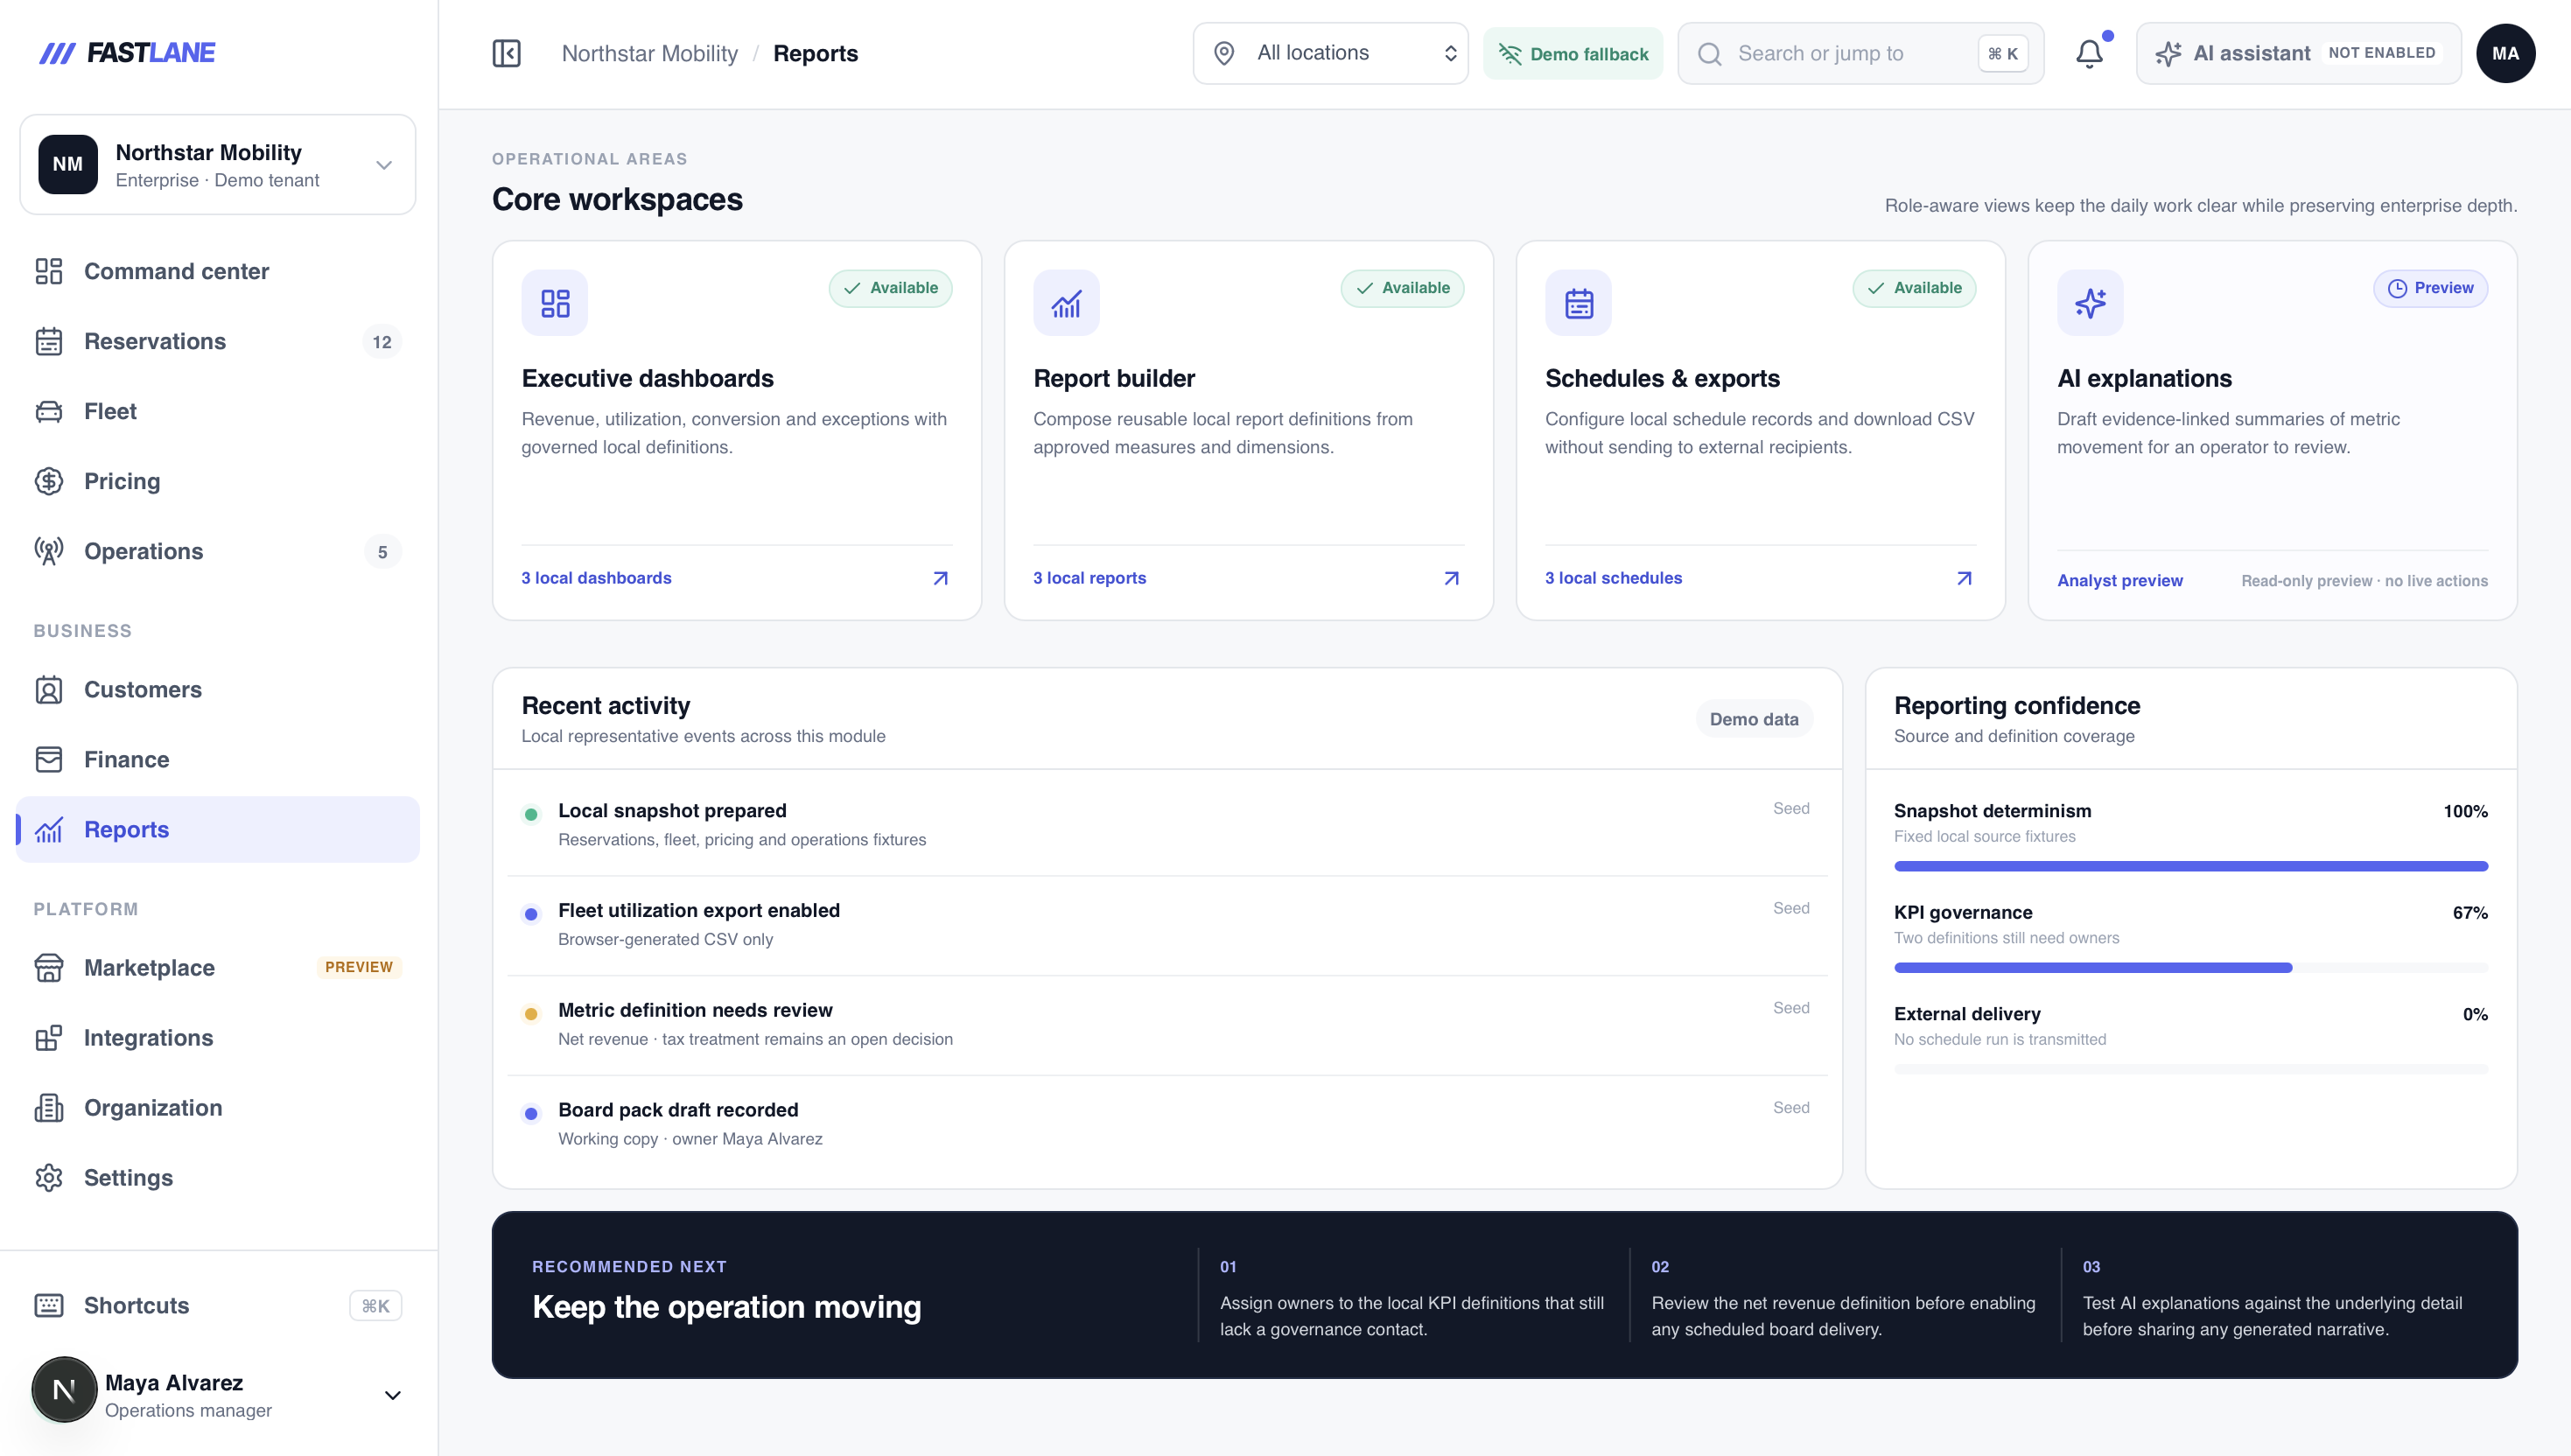Click the Reservations count badge 12
Viewport: 2571px width, 1456px height.
pyautogui.click(x=382, y=342)
